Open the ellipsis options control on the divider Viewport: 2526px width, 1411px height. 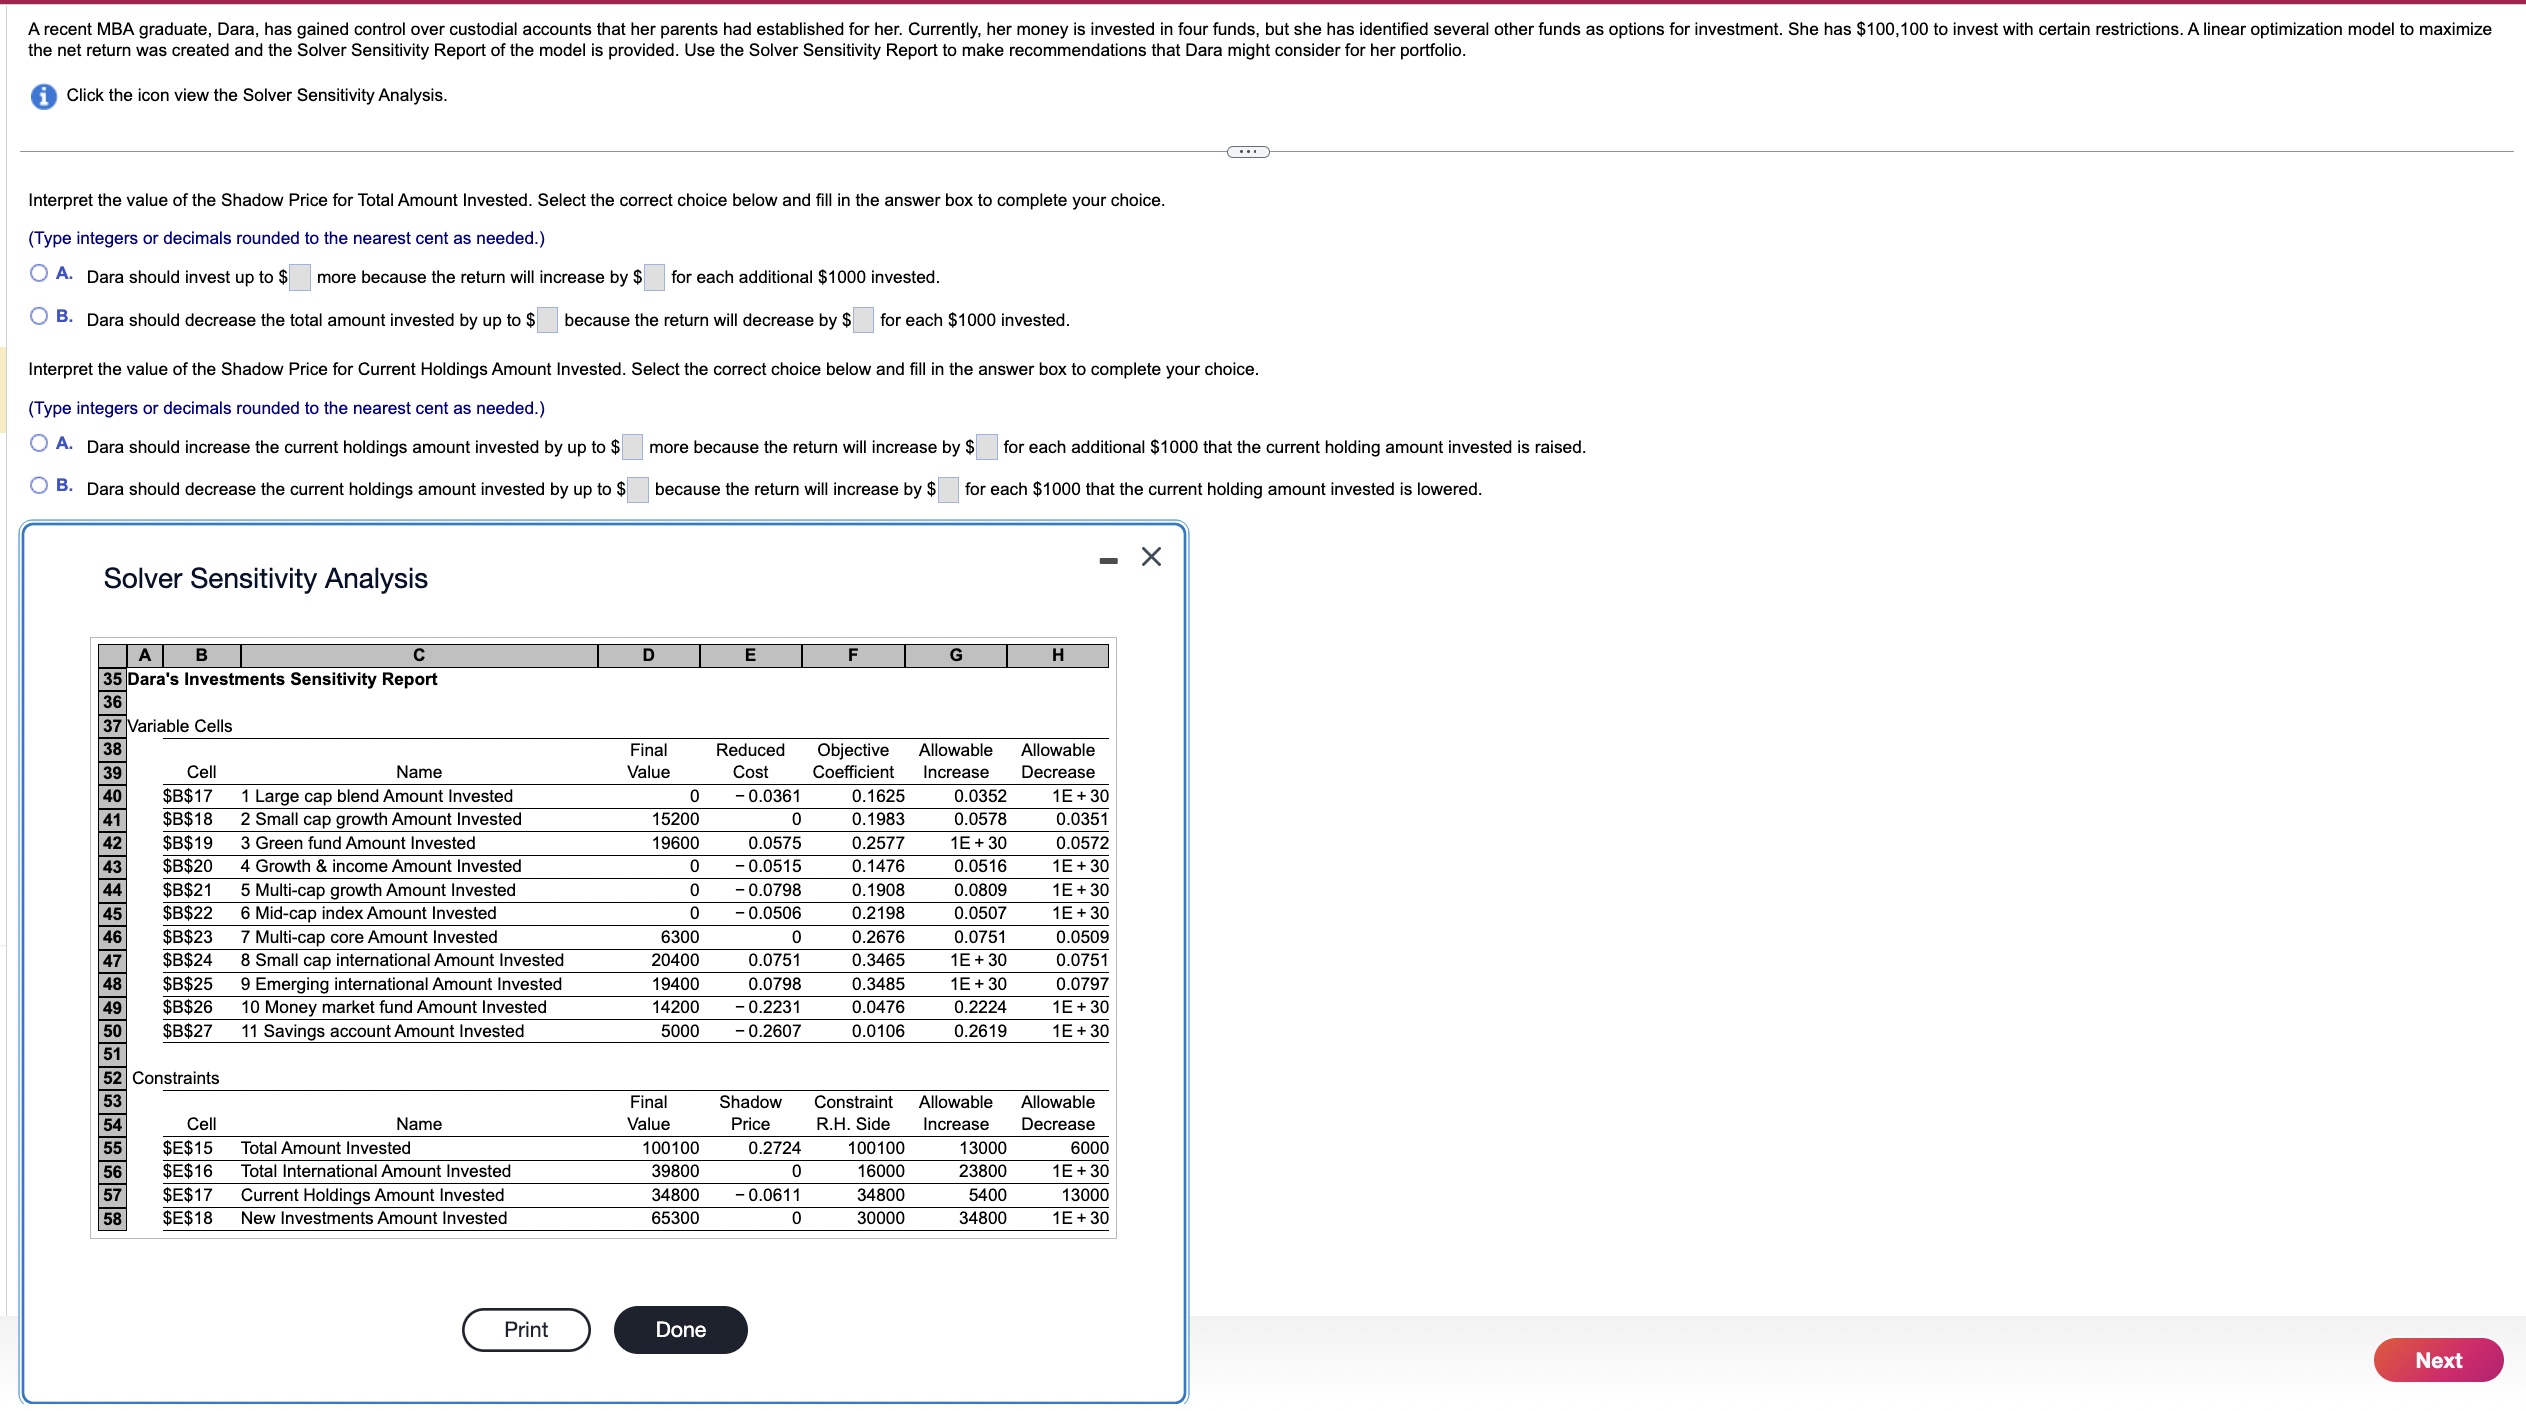[1246, 150]
